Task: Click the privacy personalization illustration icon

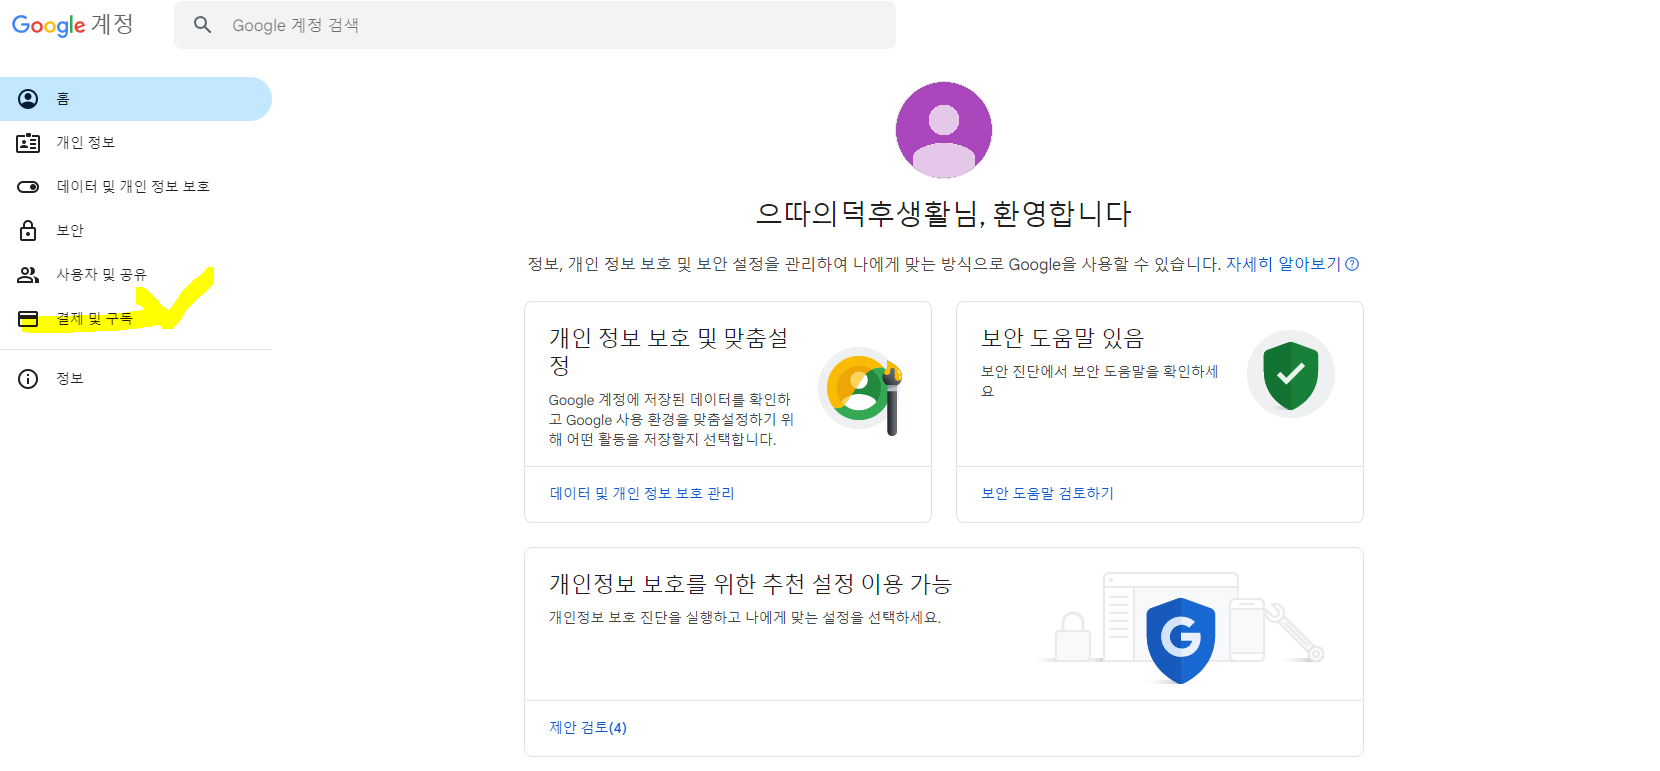Action: 862,390
